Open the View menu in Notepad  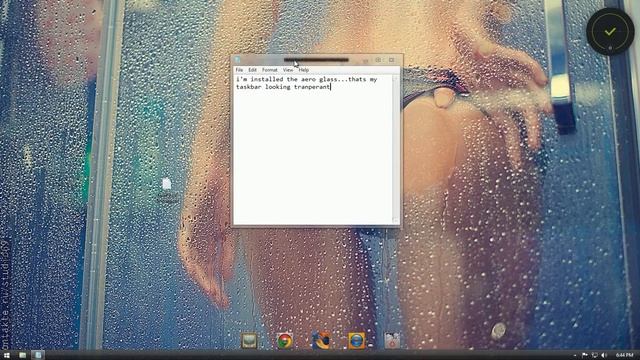(x=288, y=70)
